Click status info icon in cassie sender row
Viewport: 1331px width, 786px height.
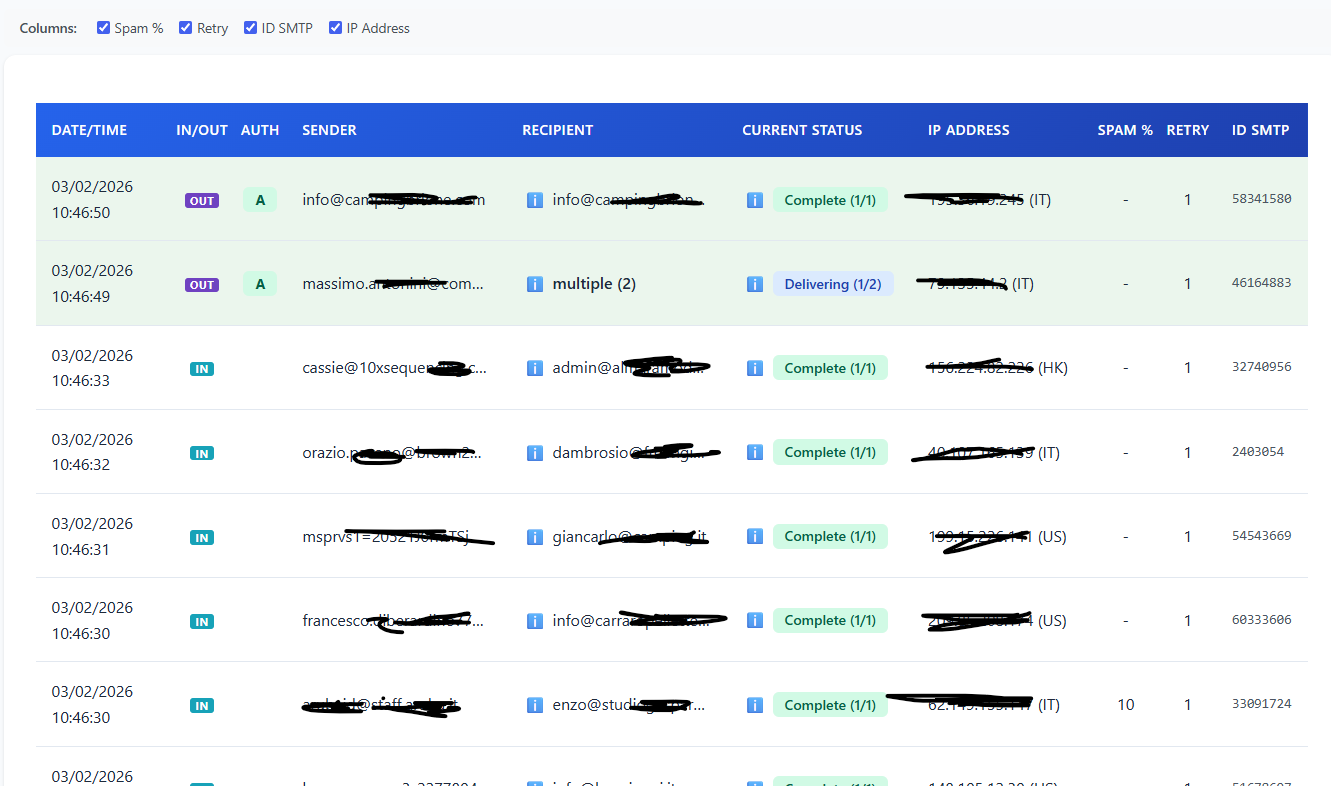pyautogui.click(x=755, y=369)
